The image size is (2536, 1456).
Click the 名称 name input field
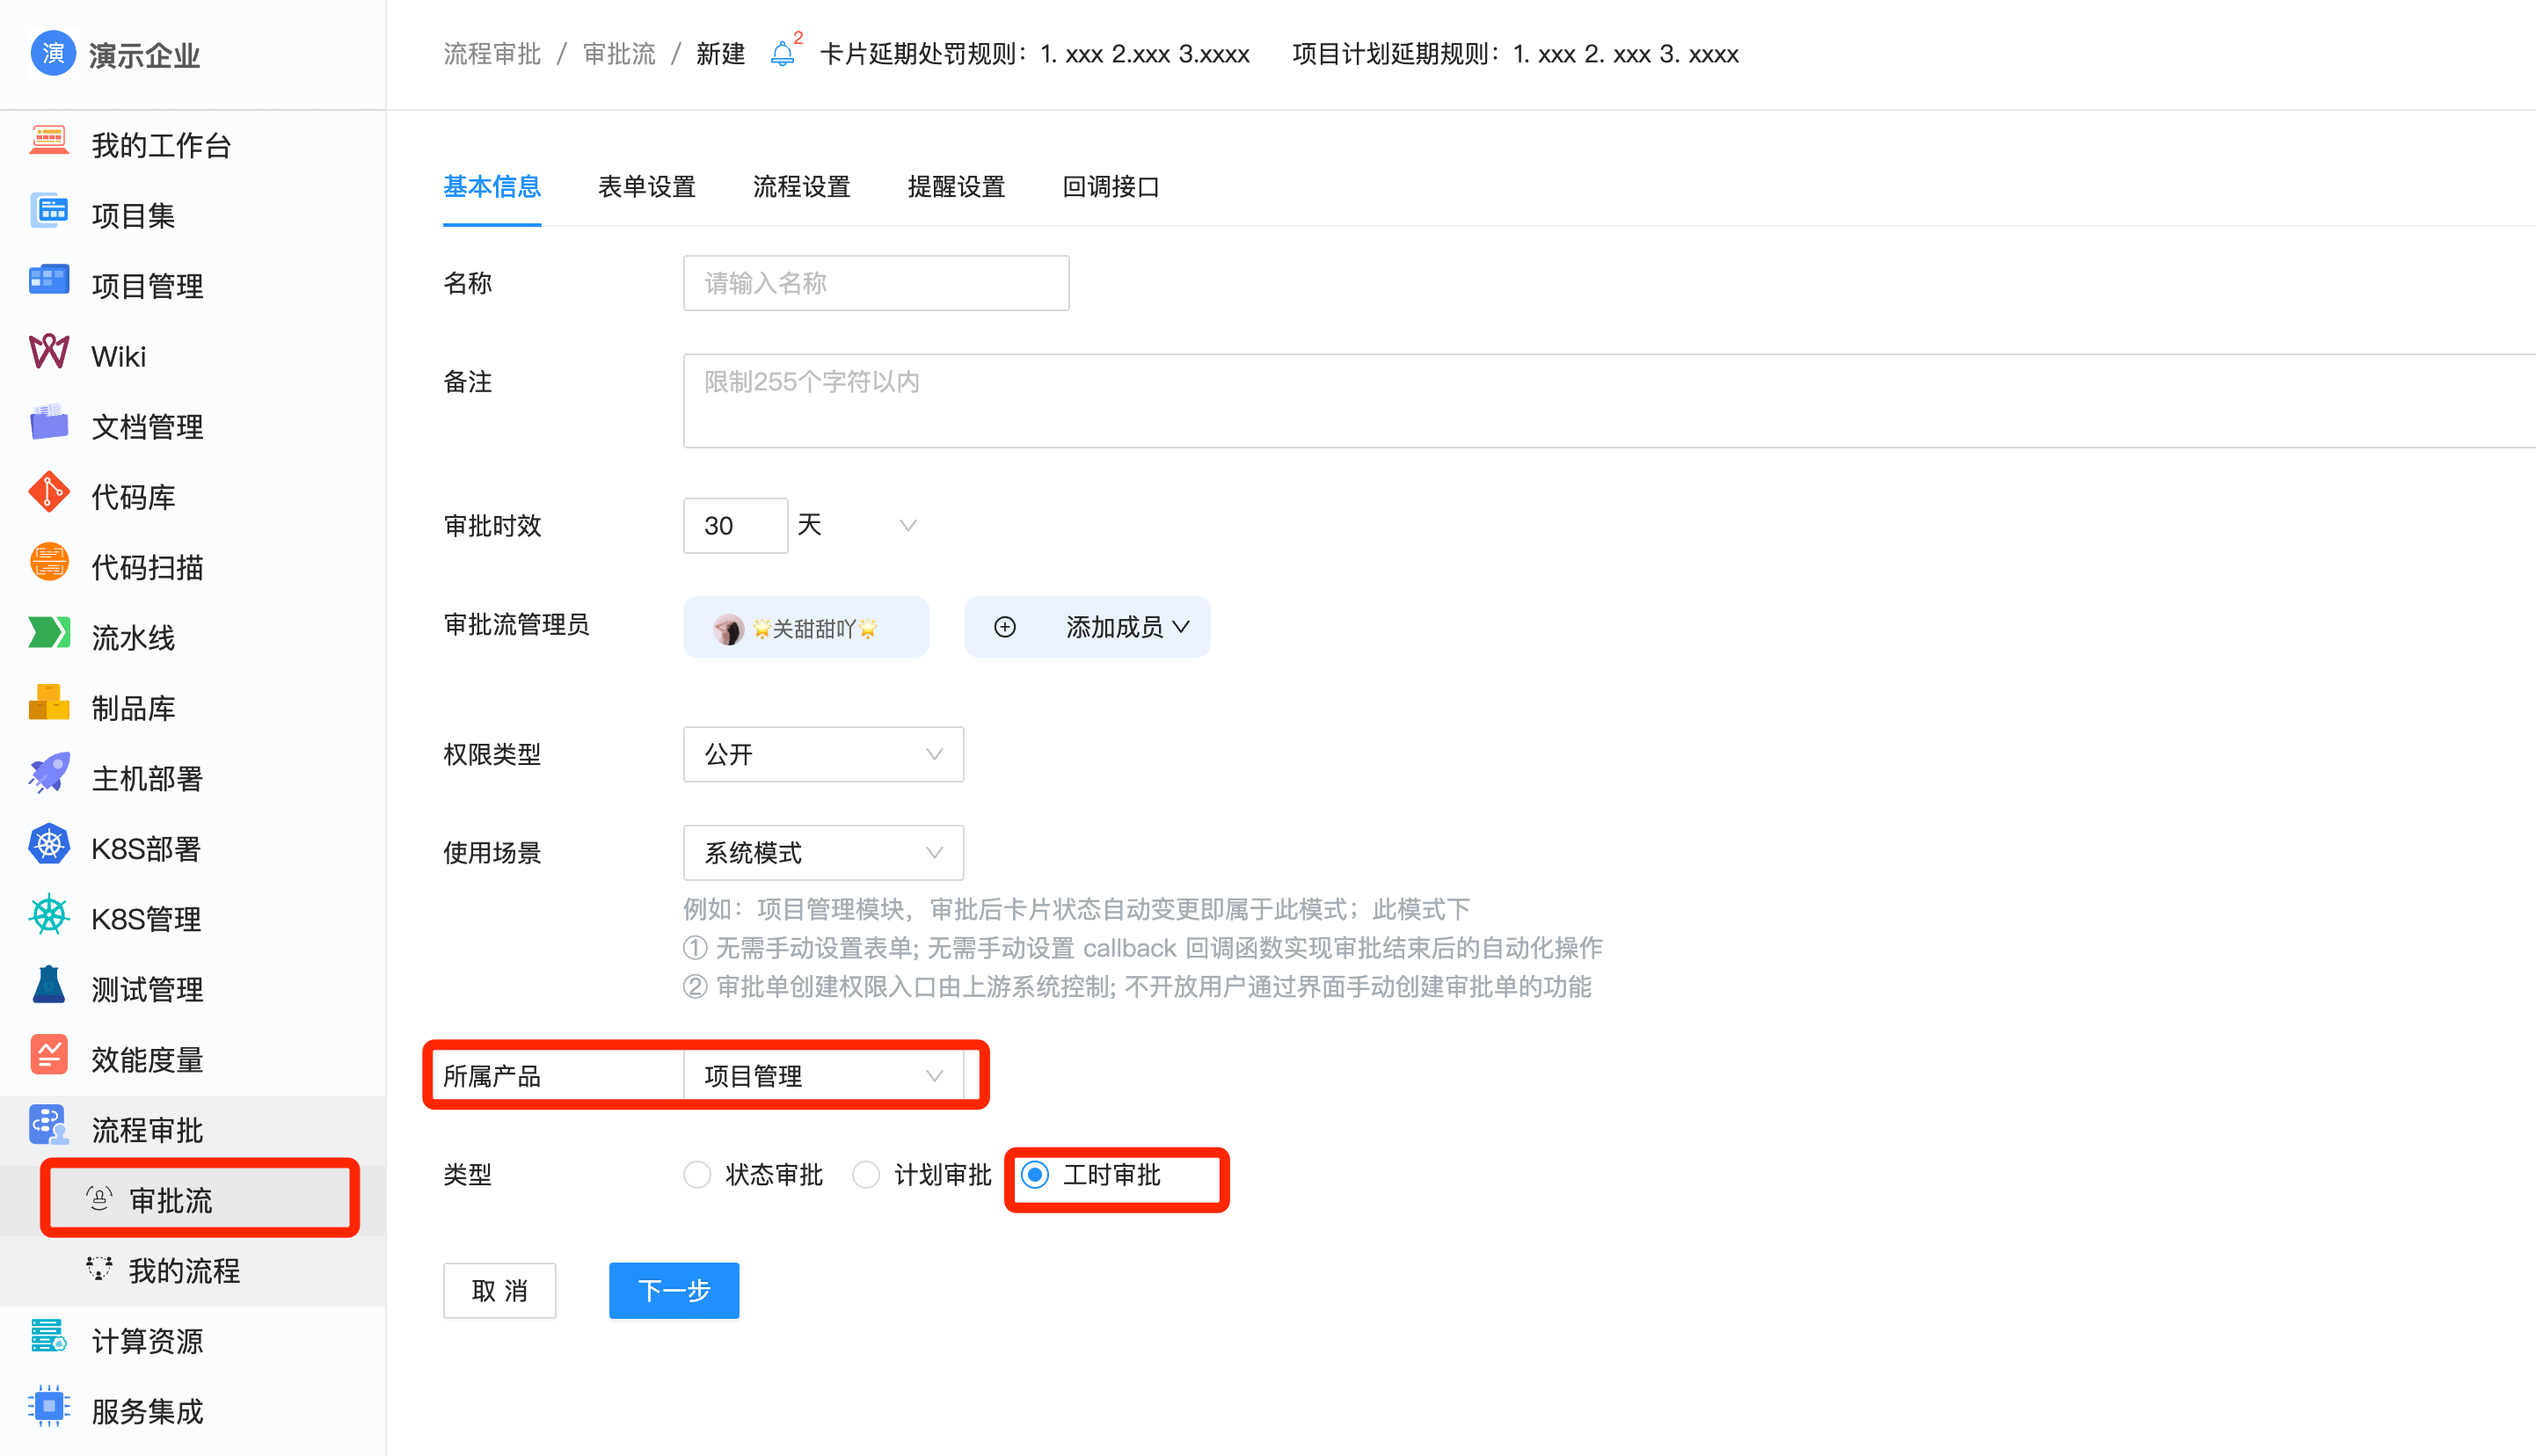pos(875,283)
